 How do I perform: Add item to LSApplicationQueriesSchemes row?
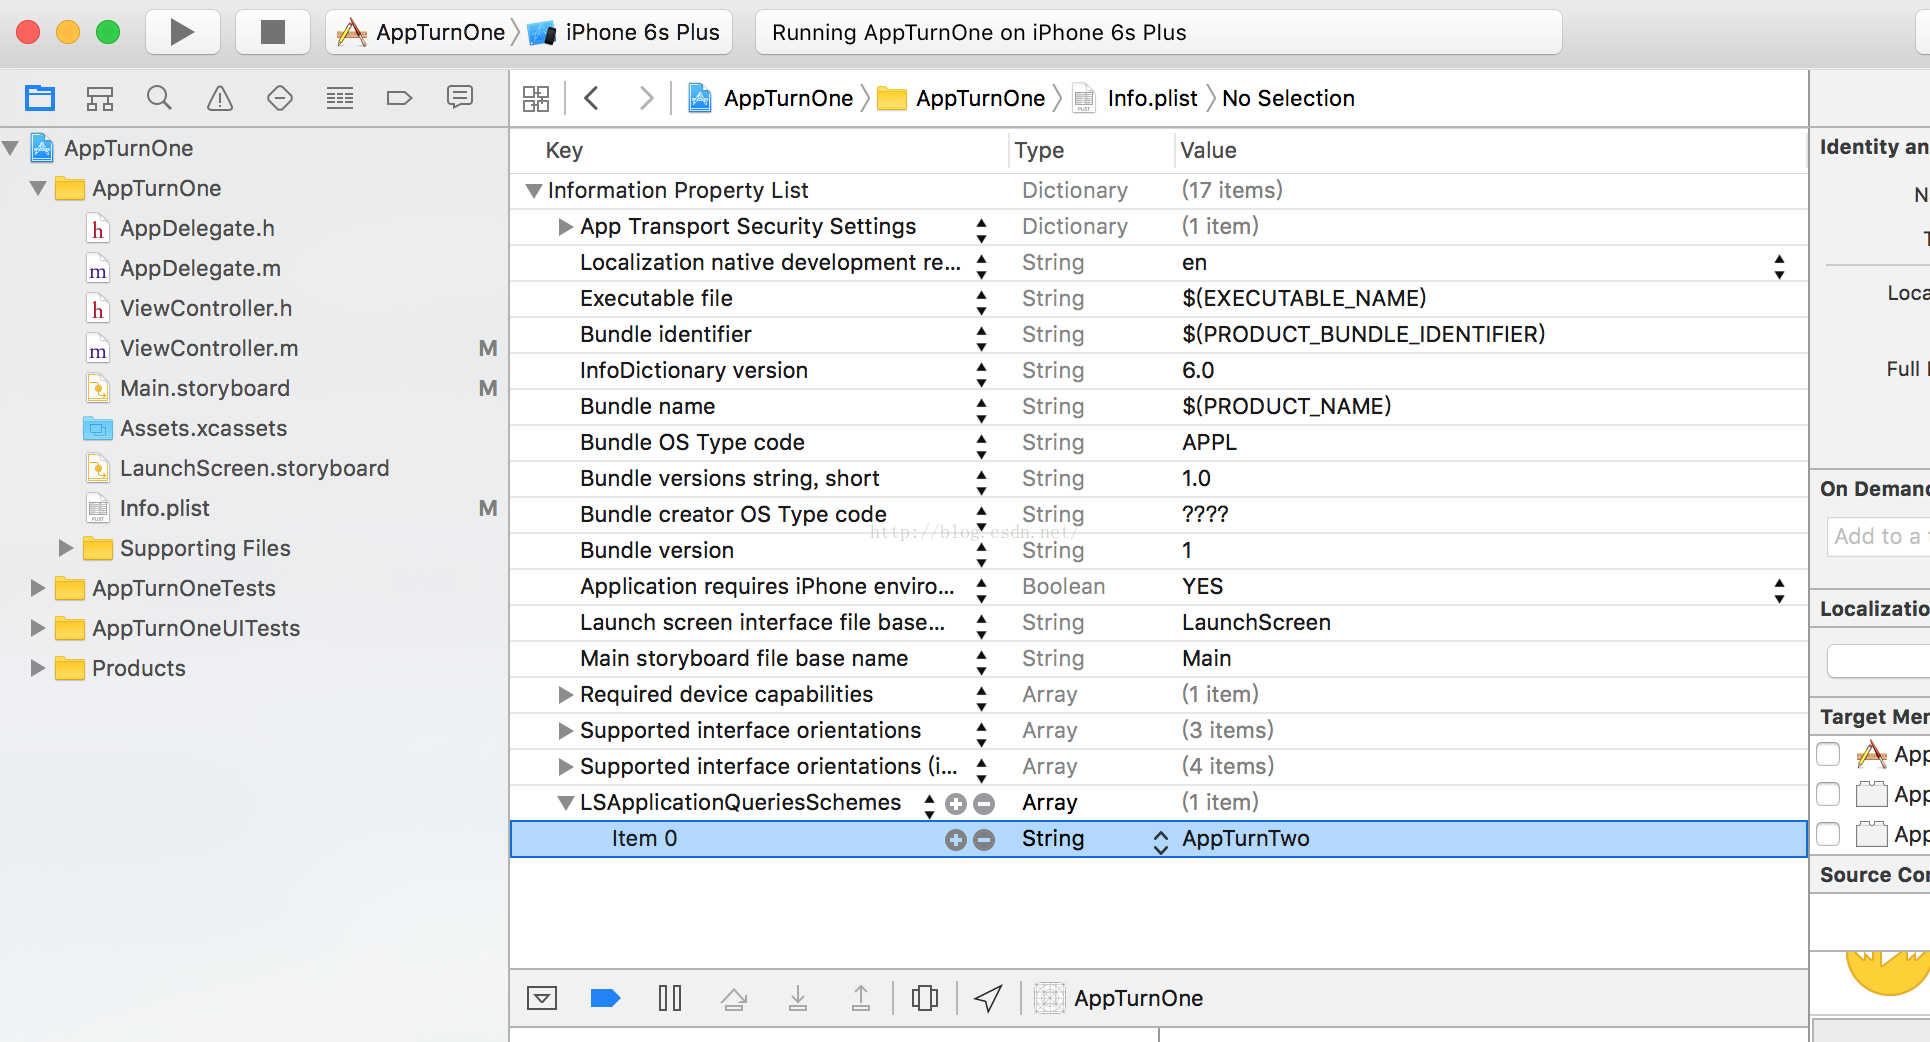[956, 803]
